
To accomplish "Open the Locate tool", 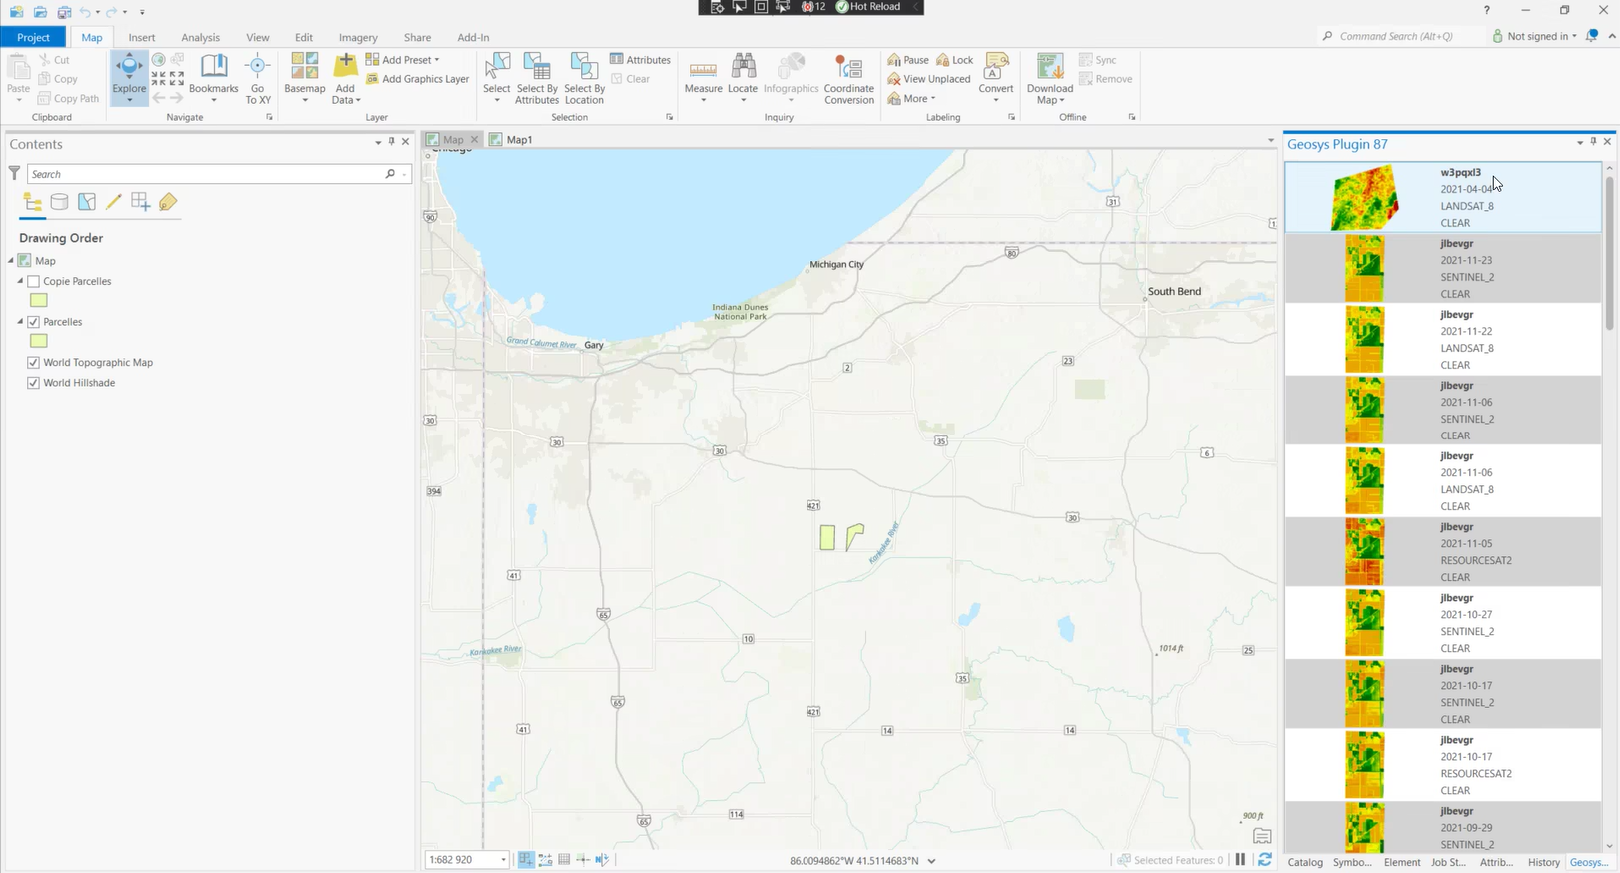I will point(743,77).
